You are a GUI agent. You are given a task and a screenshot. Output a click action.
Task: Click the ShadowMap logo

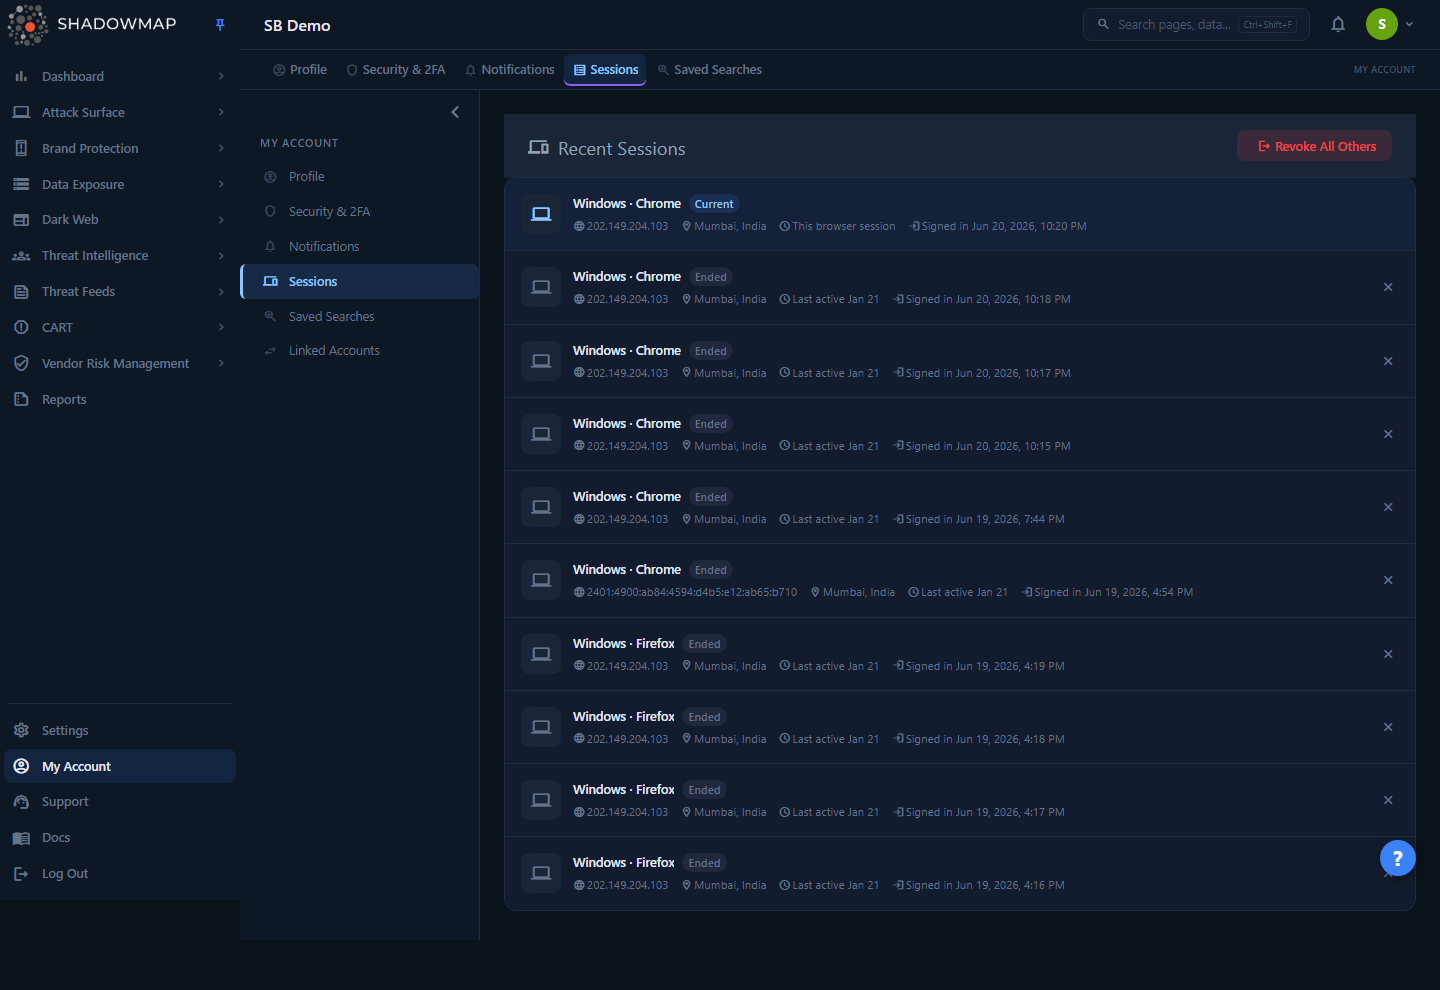[x=92, y=24]
